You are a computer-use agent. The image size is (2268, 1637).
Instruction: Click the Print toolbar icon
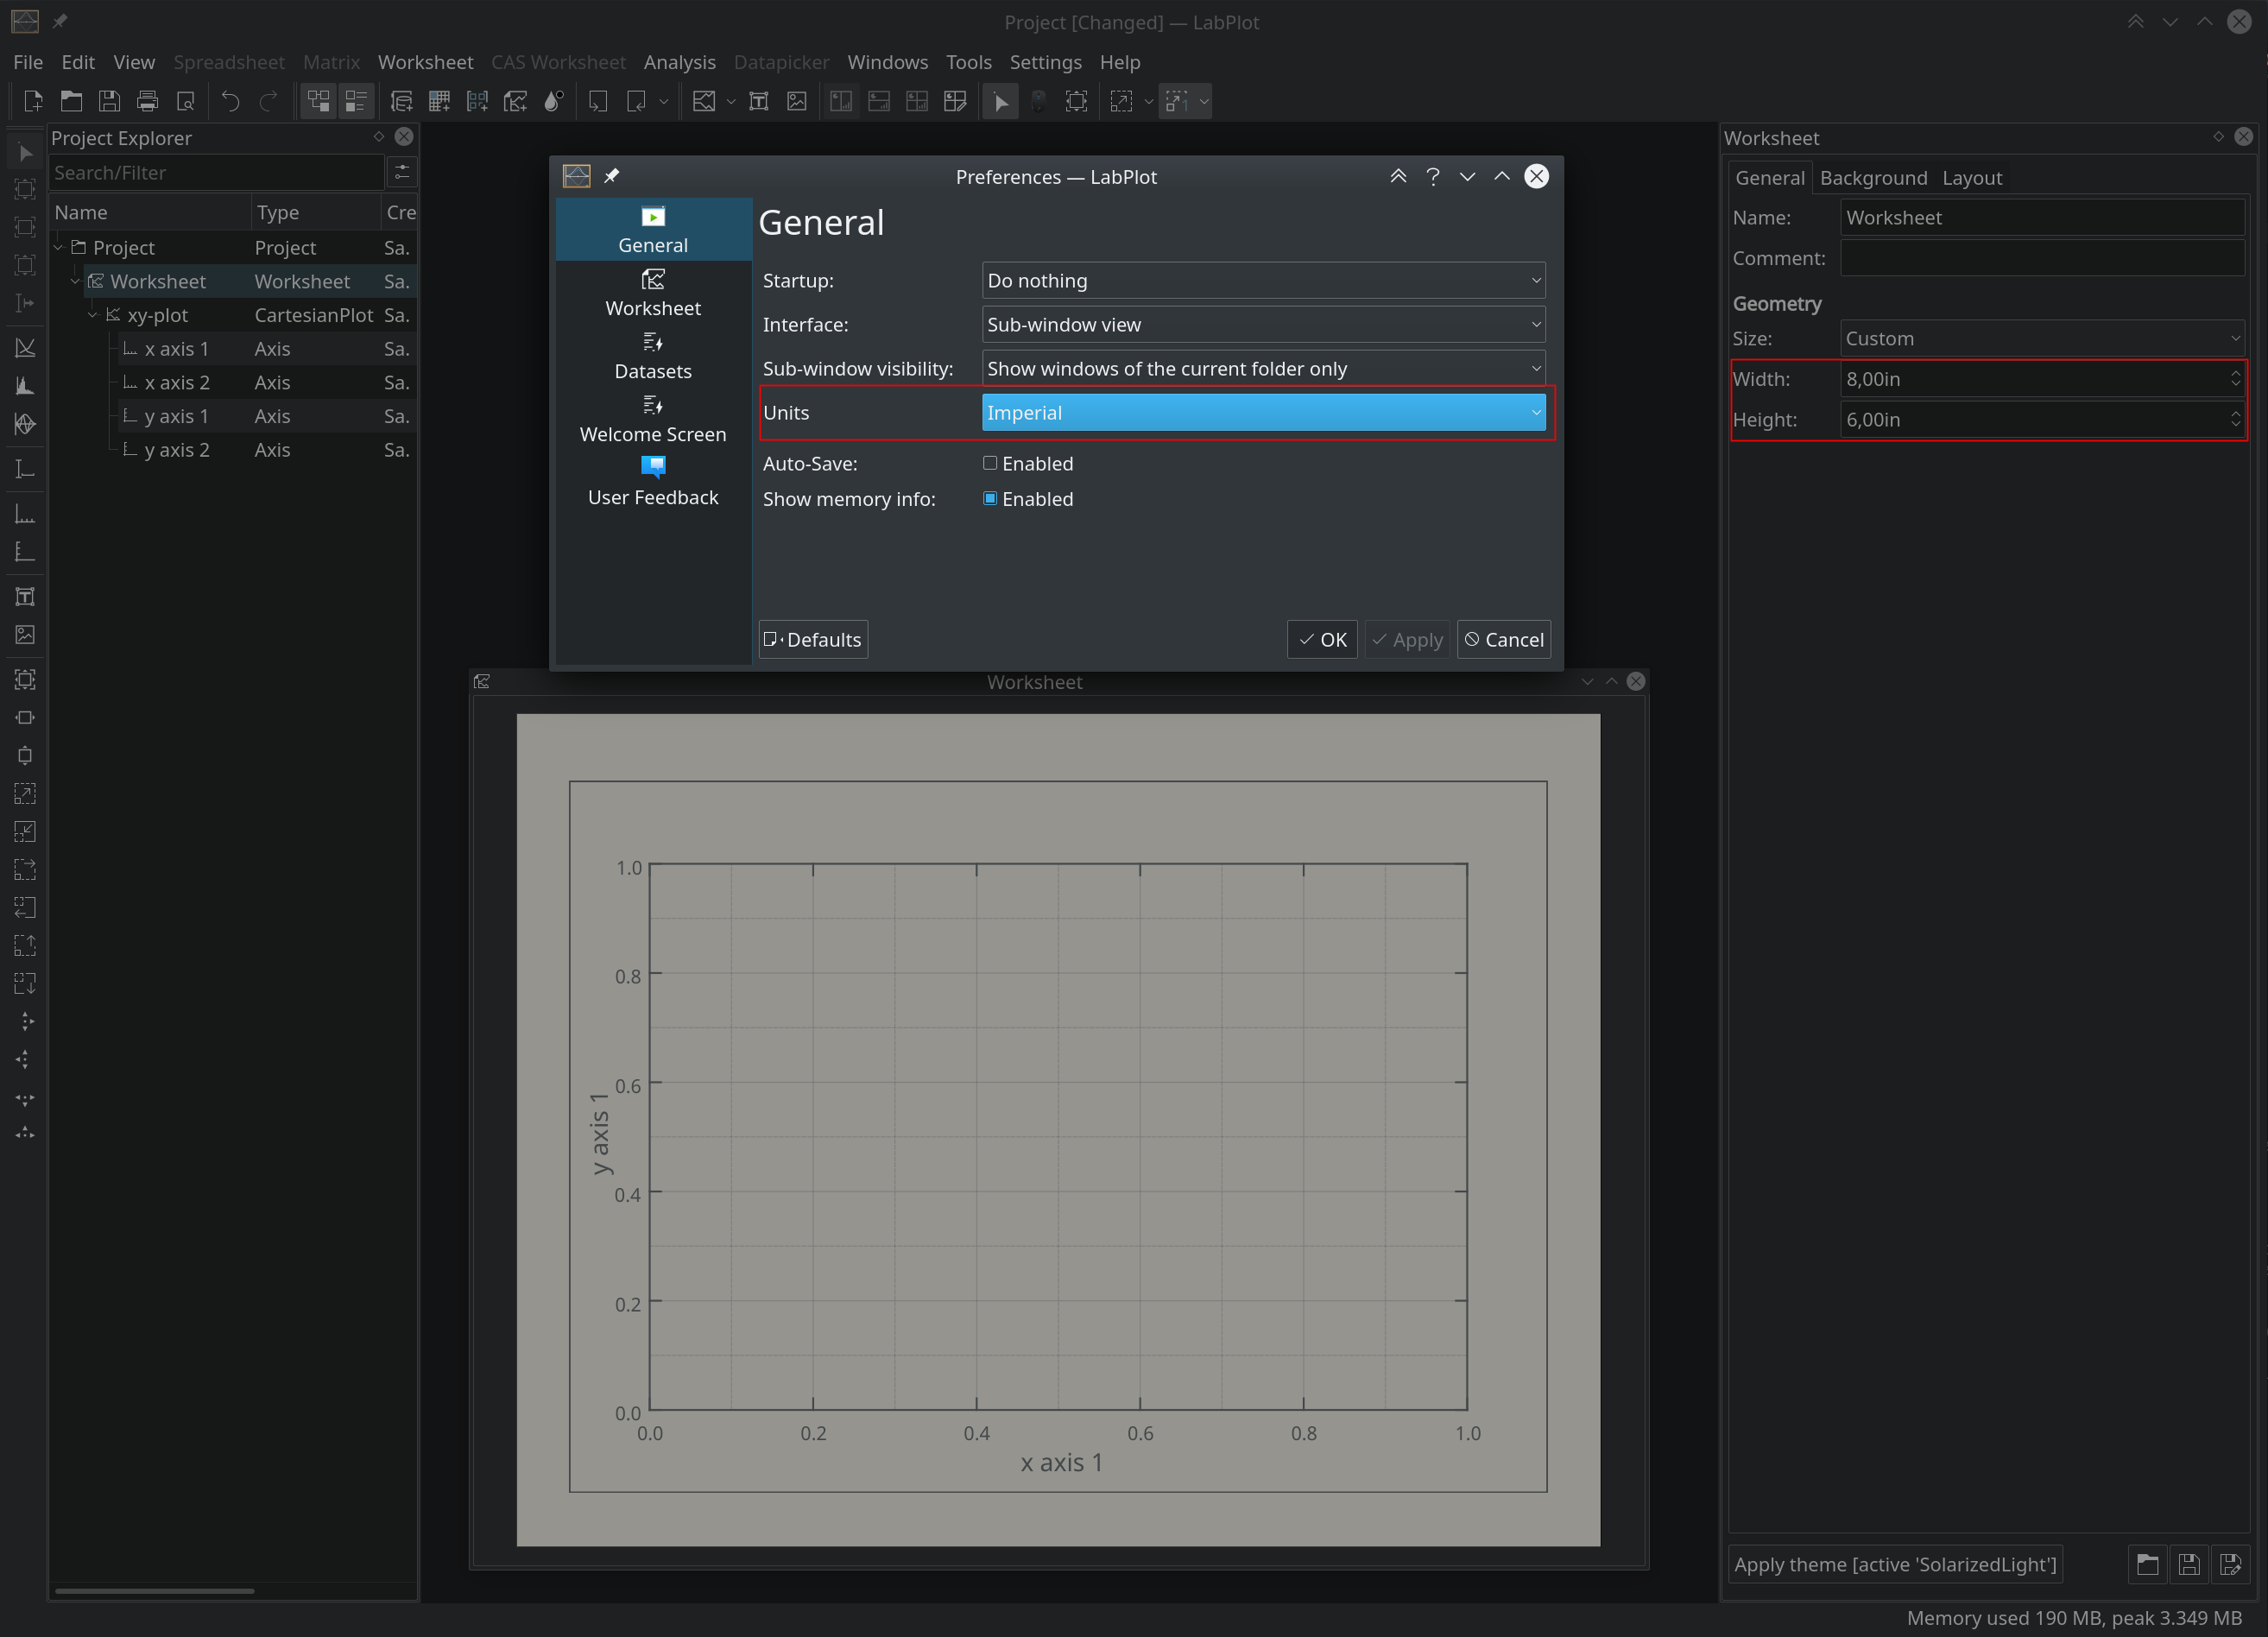tap(147, 101)
